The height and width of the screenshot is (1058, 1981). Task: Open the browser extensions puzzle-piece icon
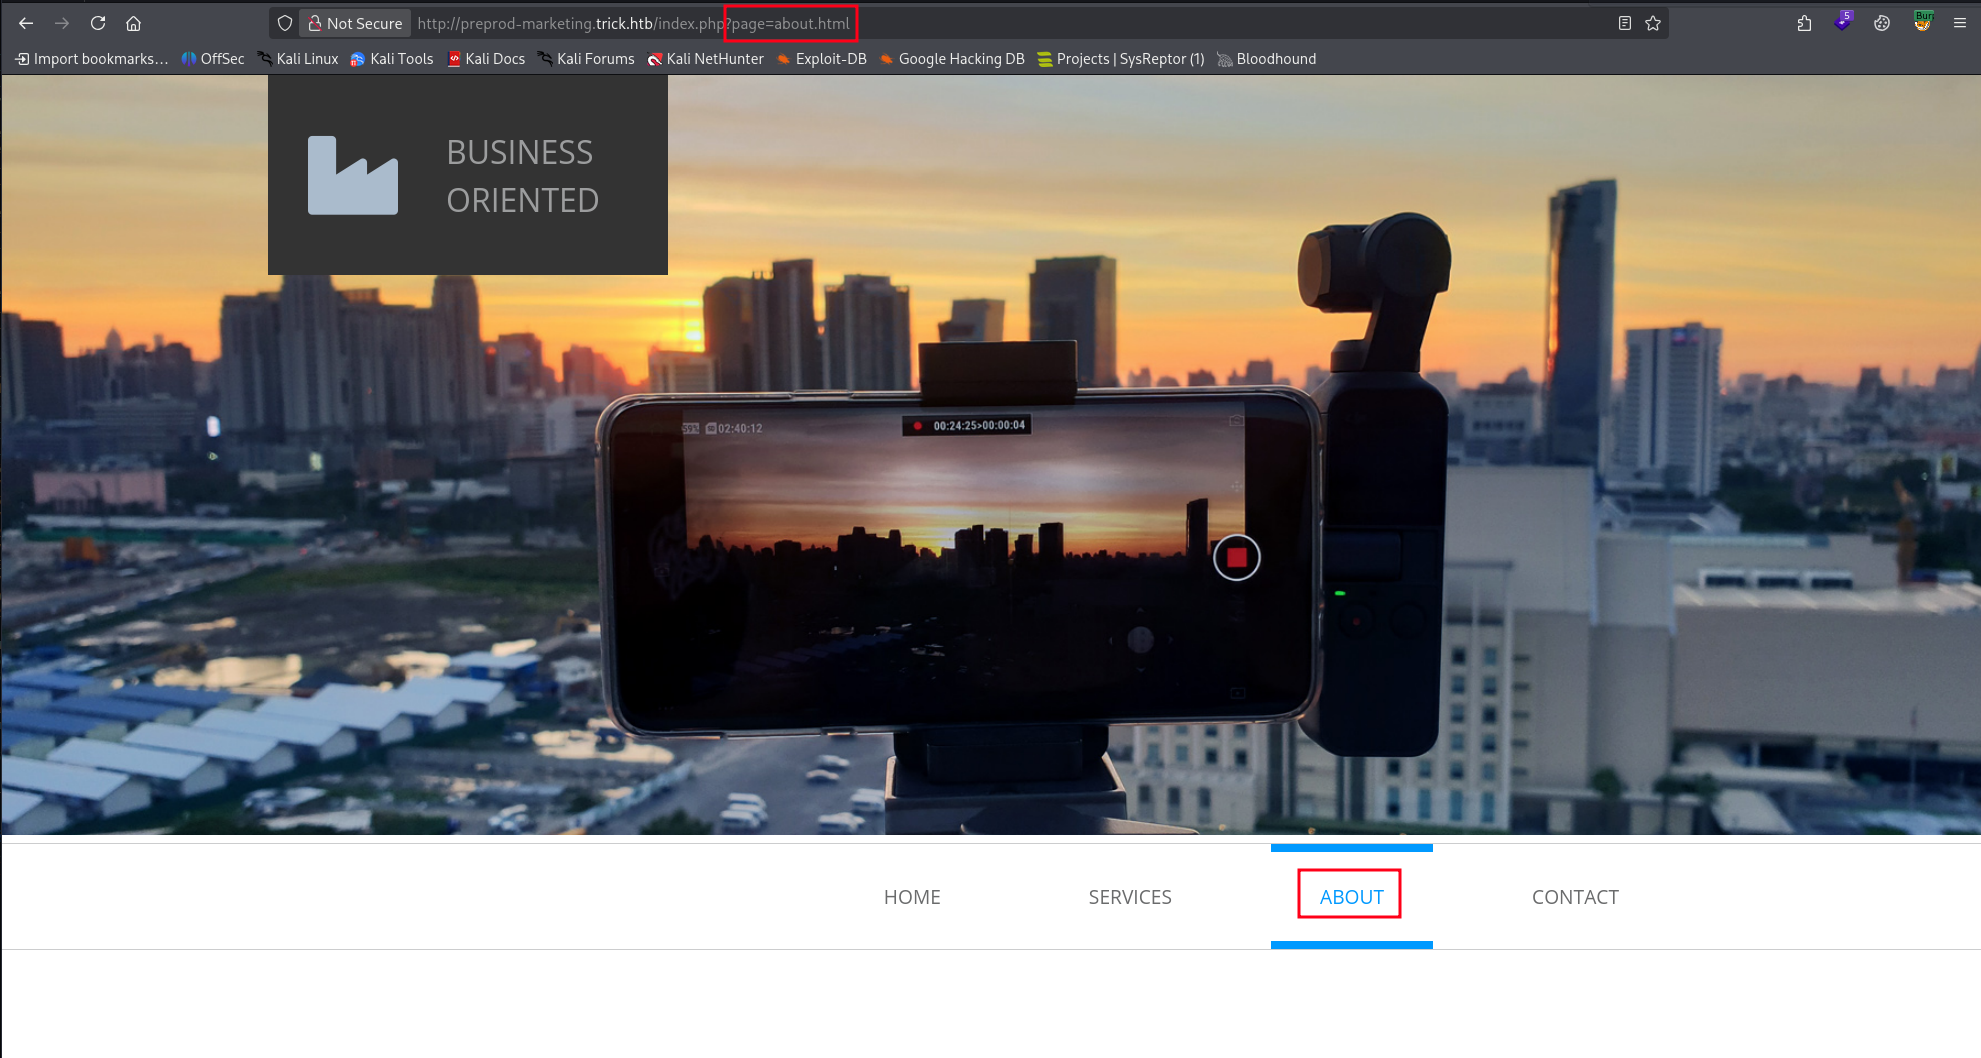coord(1804,23)
